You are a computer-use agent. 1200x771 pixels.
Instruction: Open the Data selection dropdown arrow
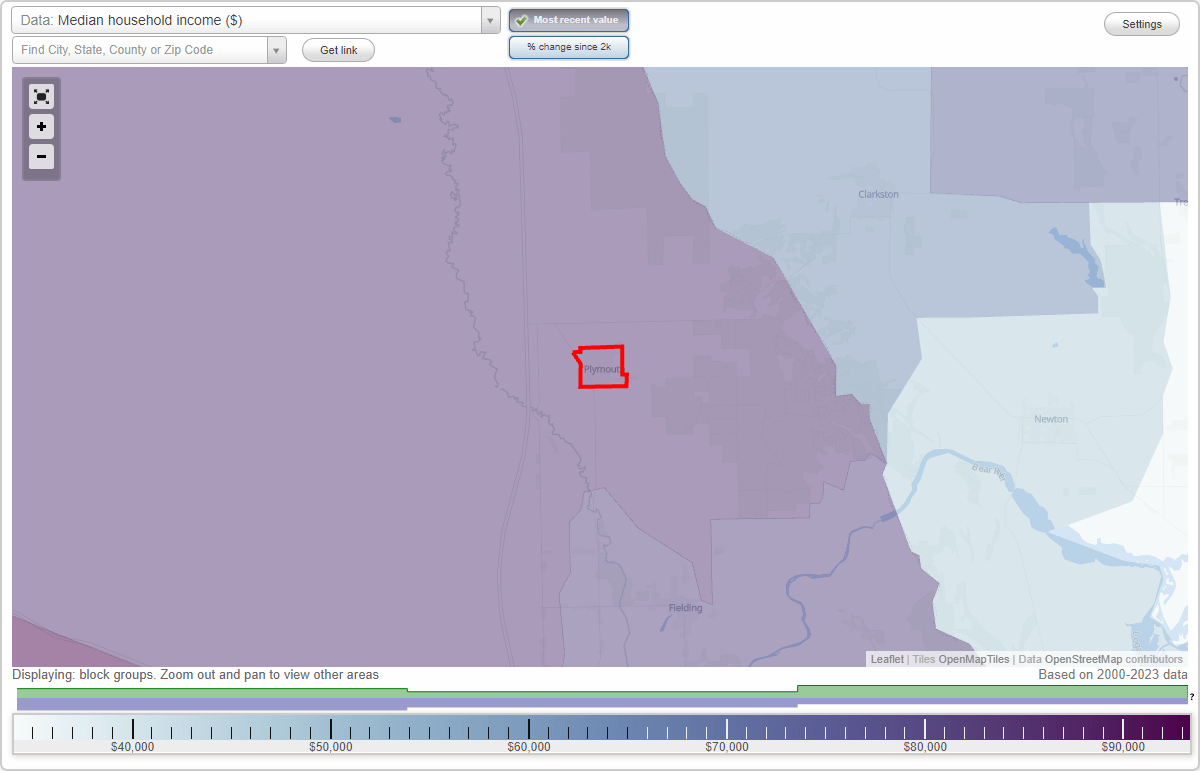pos(489,19)
